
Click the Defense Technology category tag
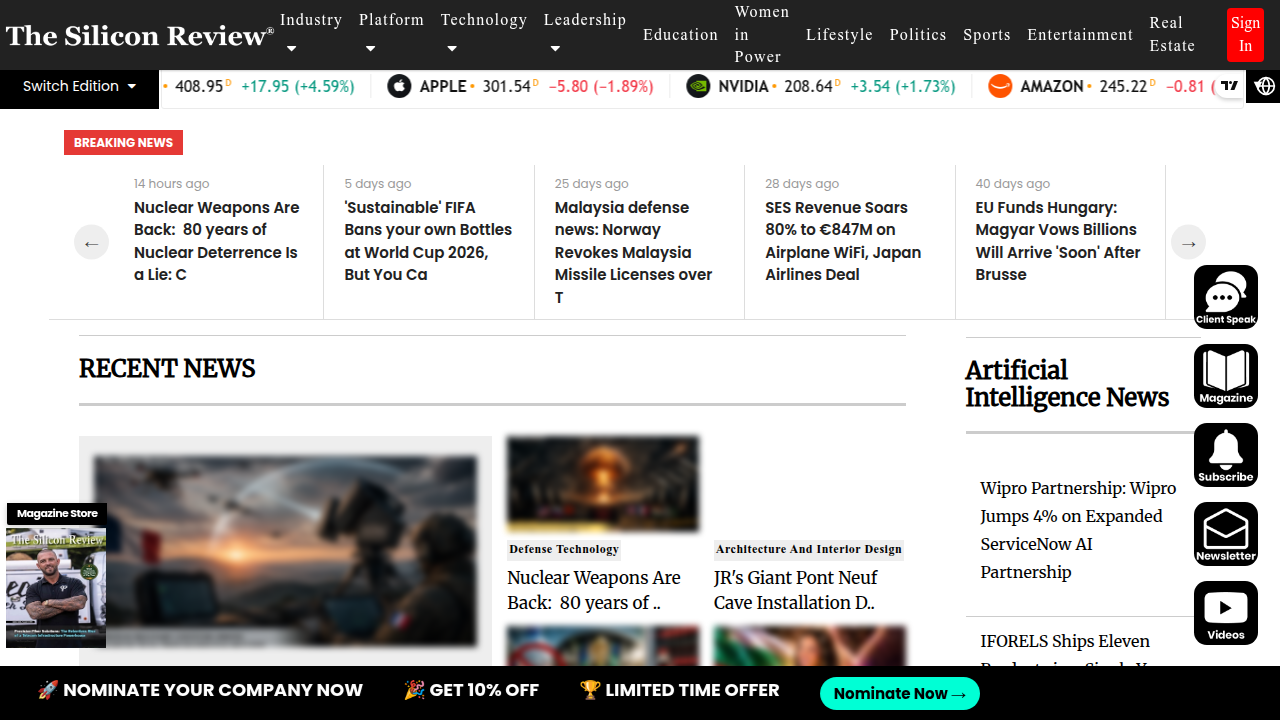(x=564, y=549)
